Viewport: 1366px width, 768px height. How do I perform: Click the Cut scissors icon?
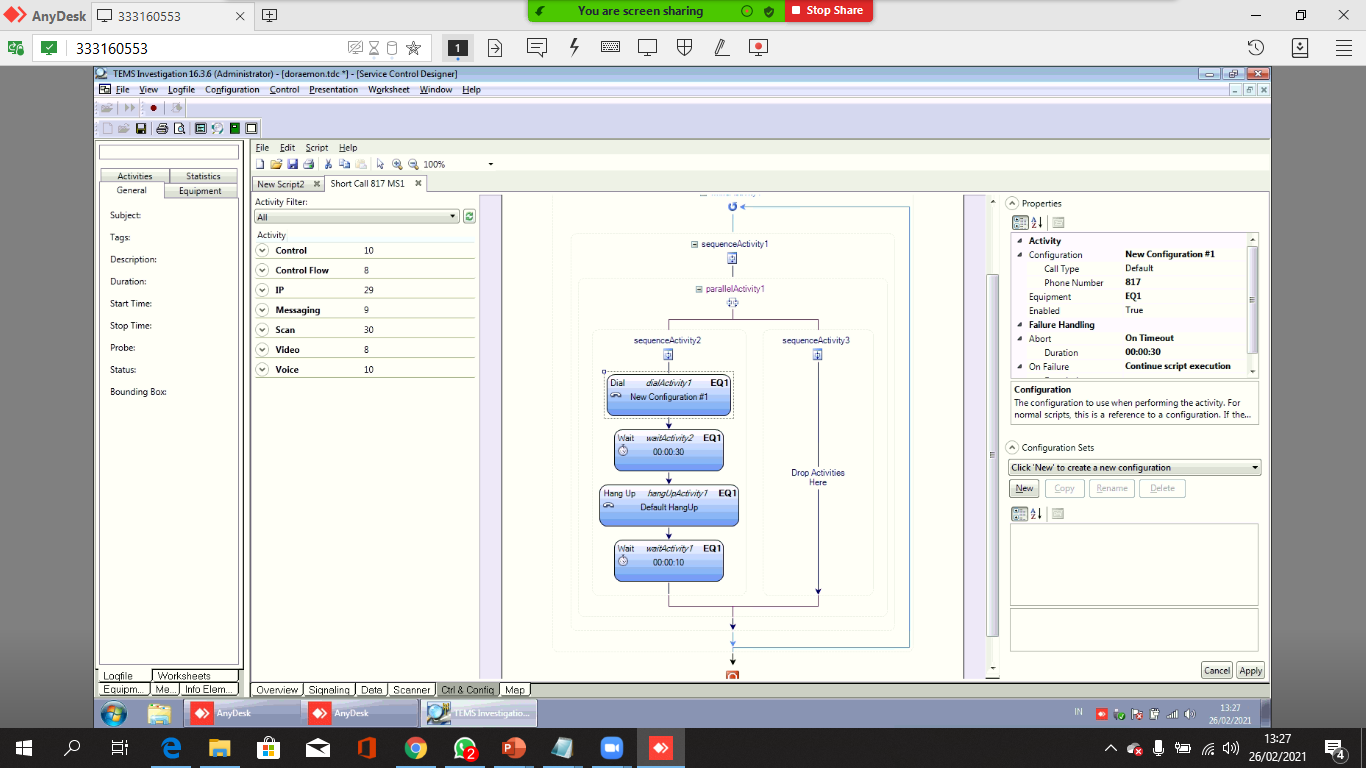point(328,164)
